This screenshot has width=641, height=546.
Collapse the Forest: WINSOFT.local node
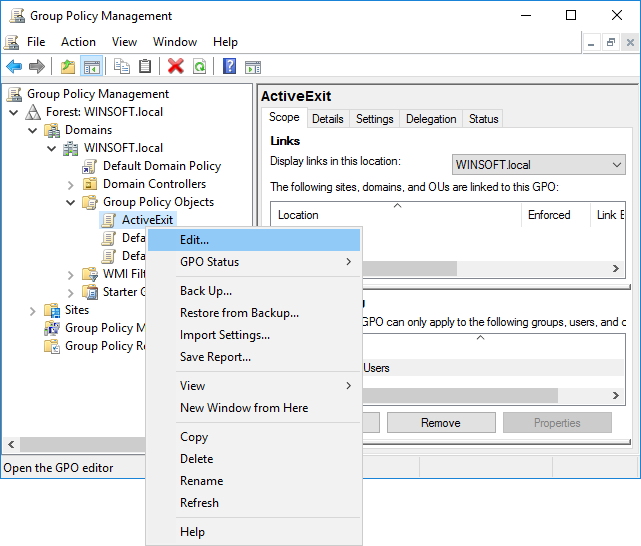[13, 112]
